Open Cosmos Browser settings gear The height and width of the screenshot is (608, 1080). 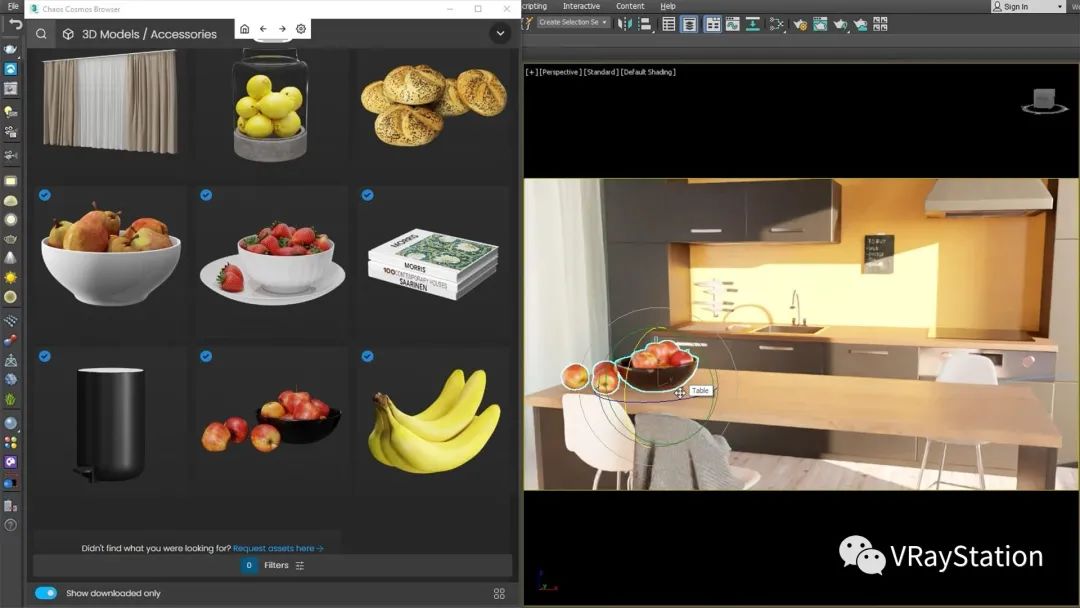(x=301, y=29)
